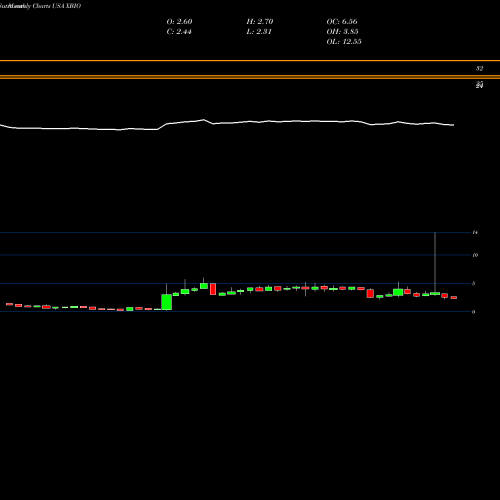This screenshot has height=500, width=500.
Task: Select the high price label H: 2.70
Action: [260, 21]
